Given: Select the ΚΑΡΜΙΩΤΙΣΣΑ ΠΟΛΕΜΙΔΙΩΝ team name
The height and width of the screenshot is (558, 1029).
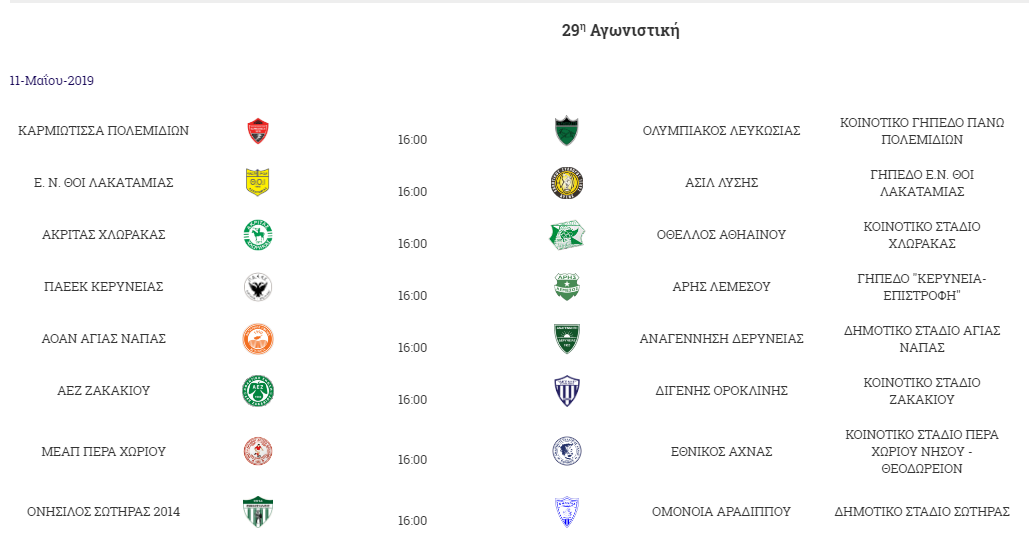Looking at the screenshot, I should tap(103, 131).
